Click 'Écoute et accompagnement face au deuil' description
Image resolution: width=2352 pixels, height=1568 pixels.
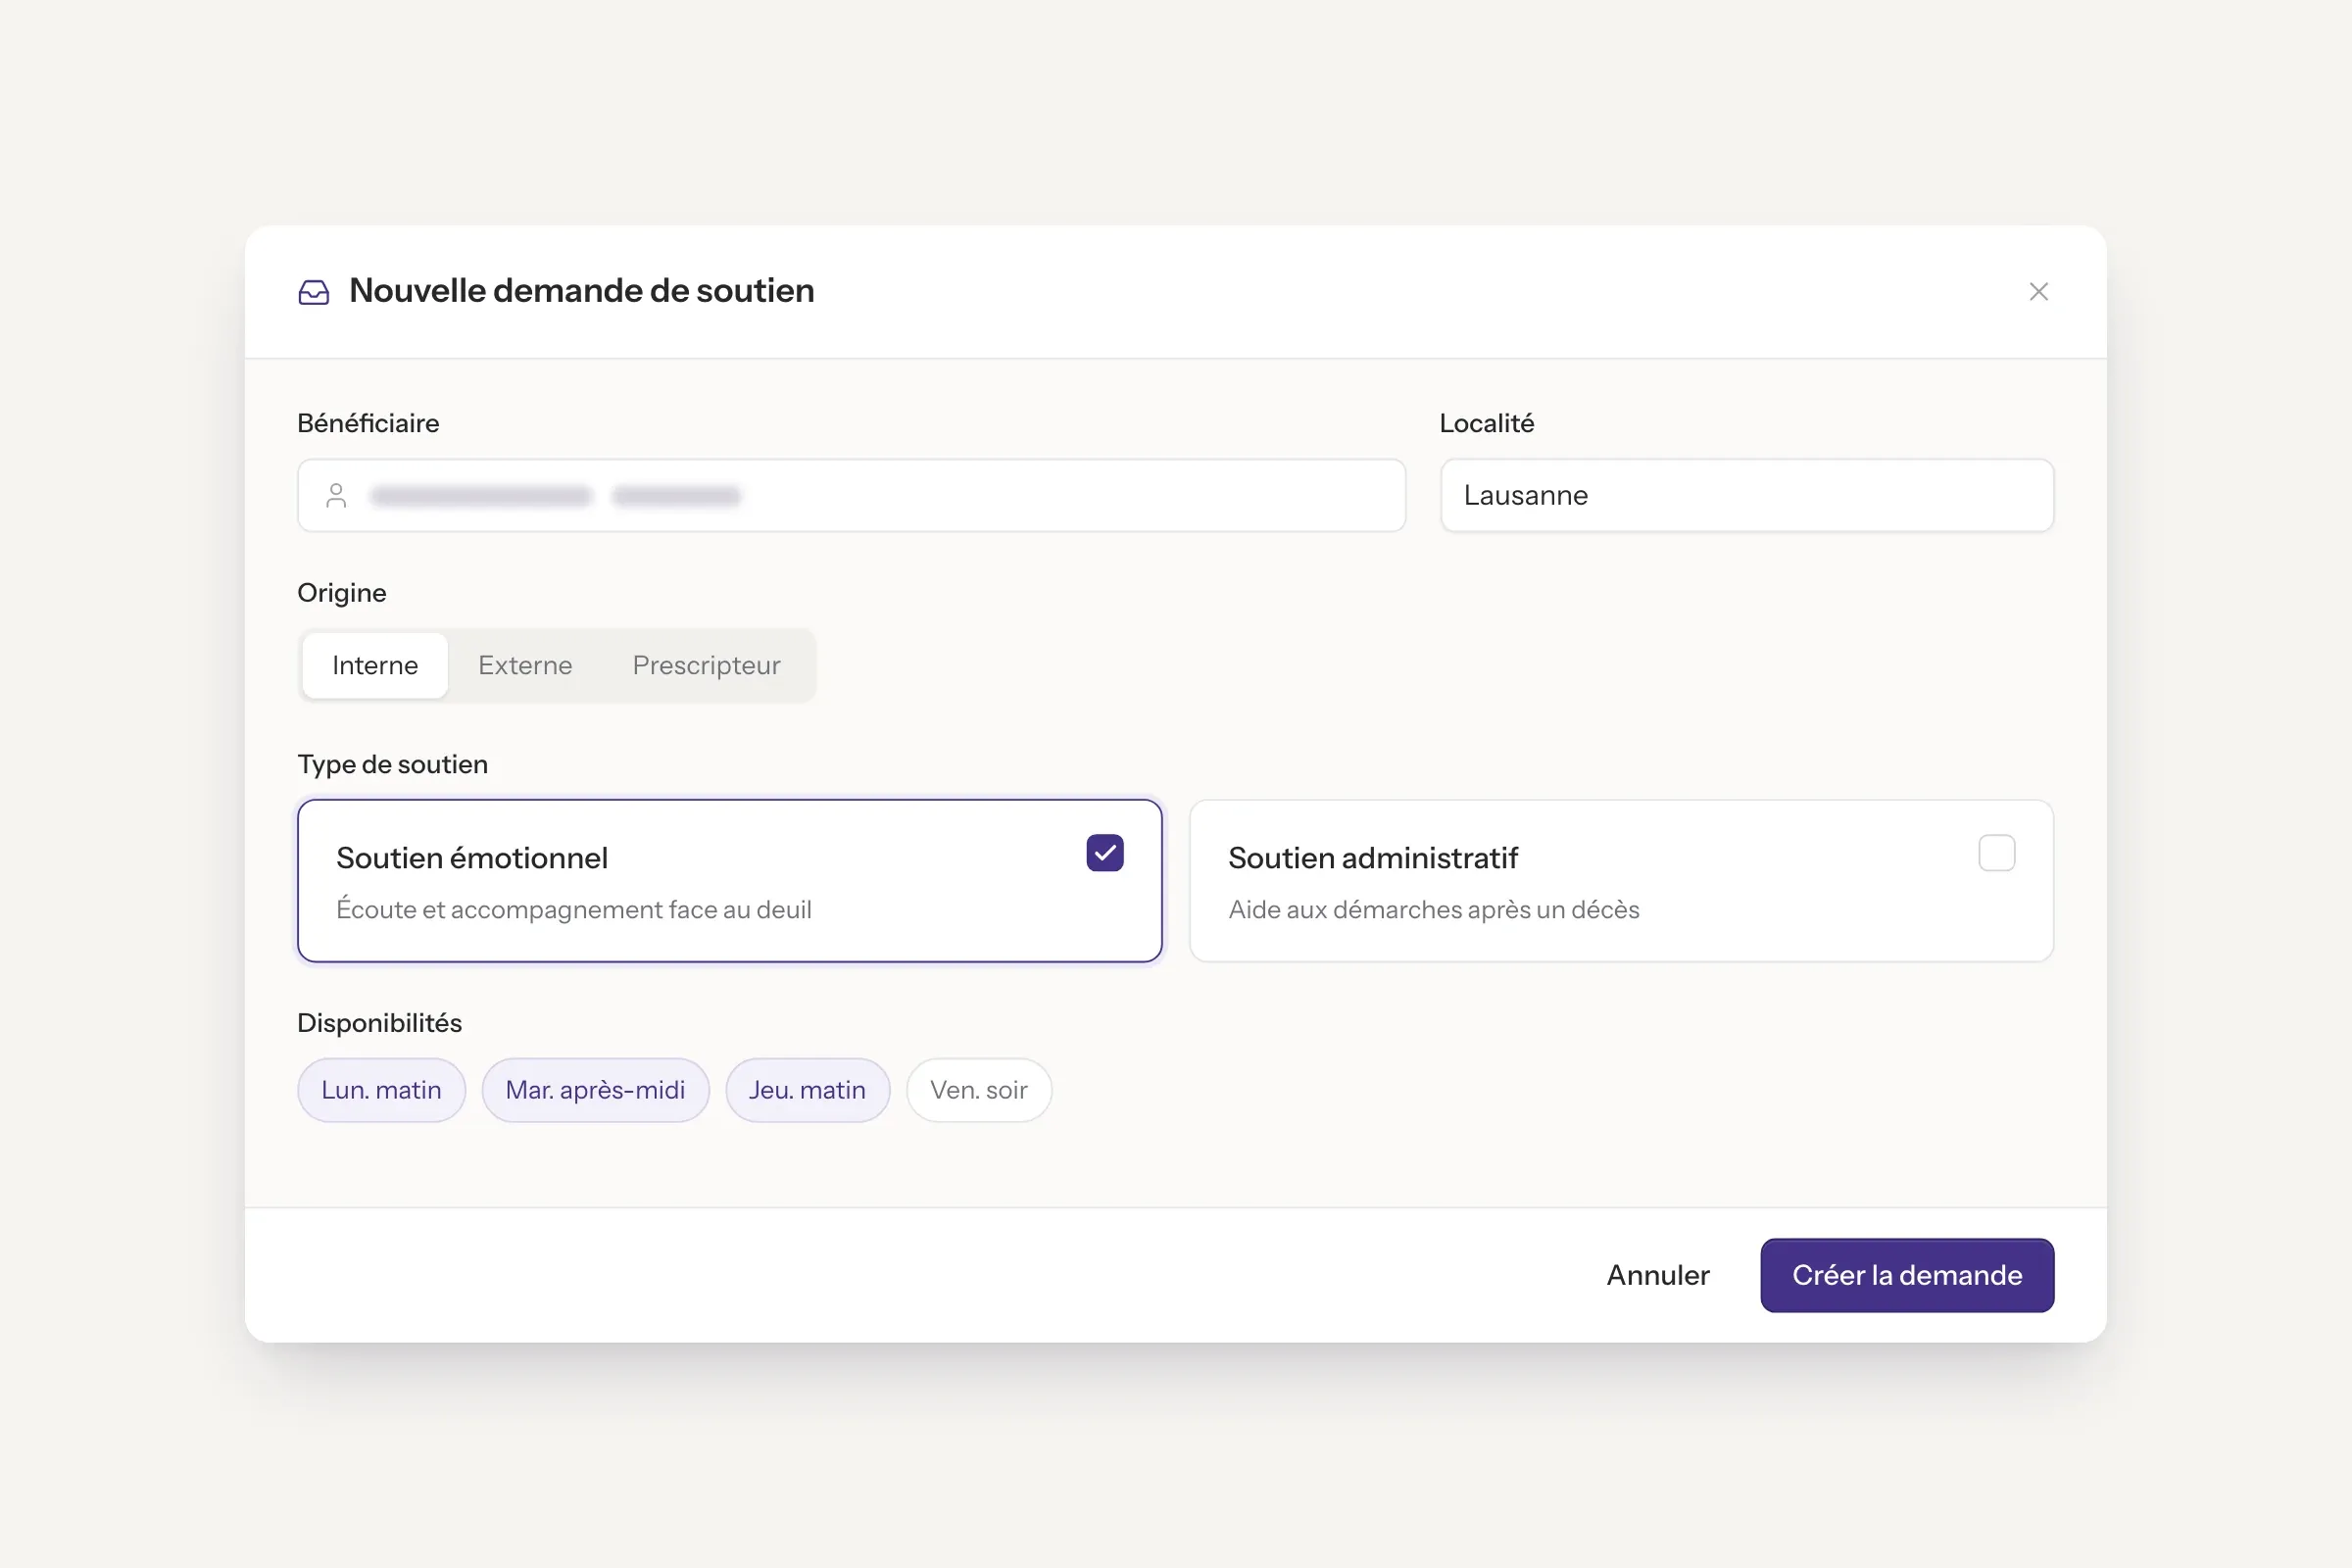click(x=573, y=909)
